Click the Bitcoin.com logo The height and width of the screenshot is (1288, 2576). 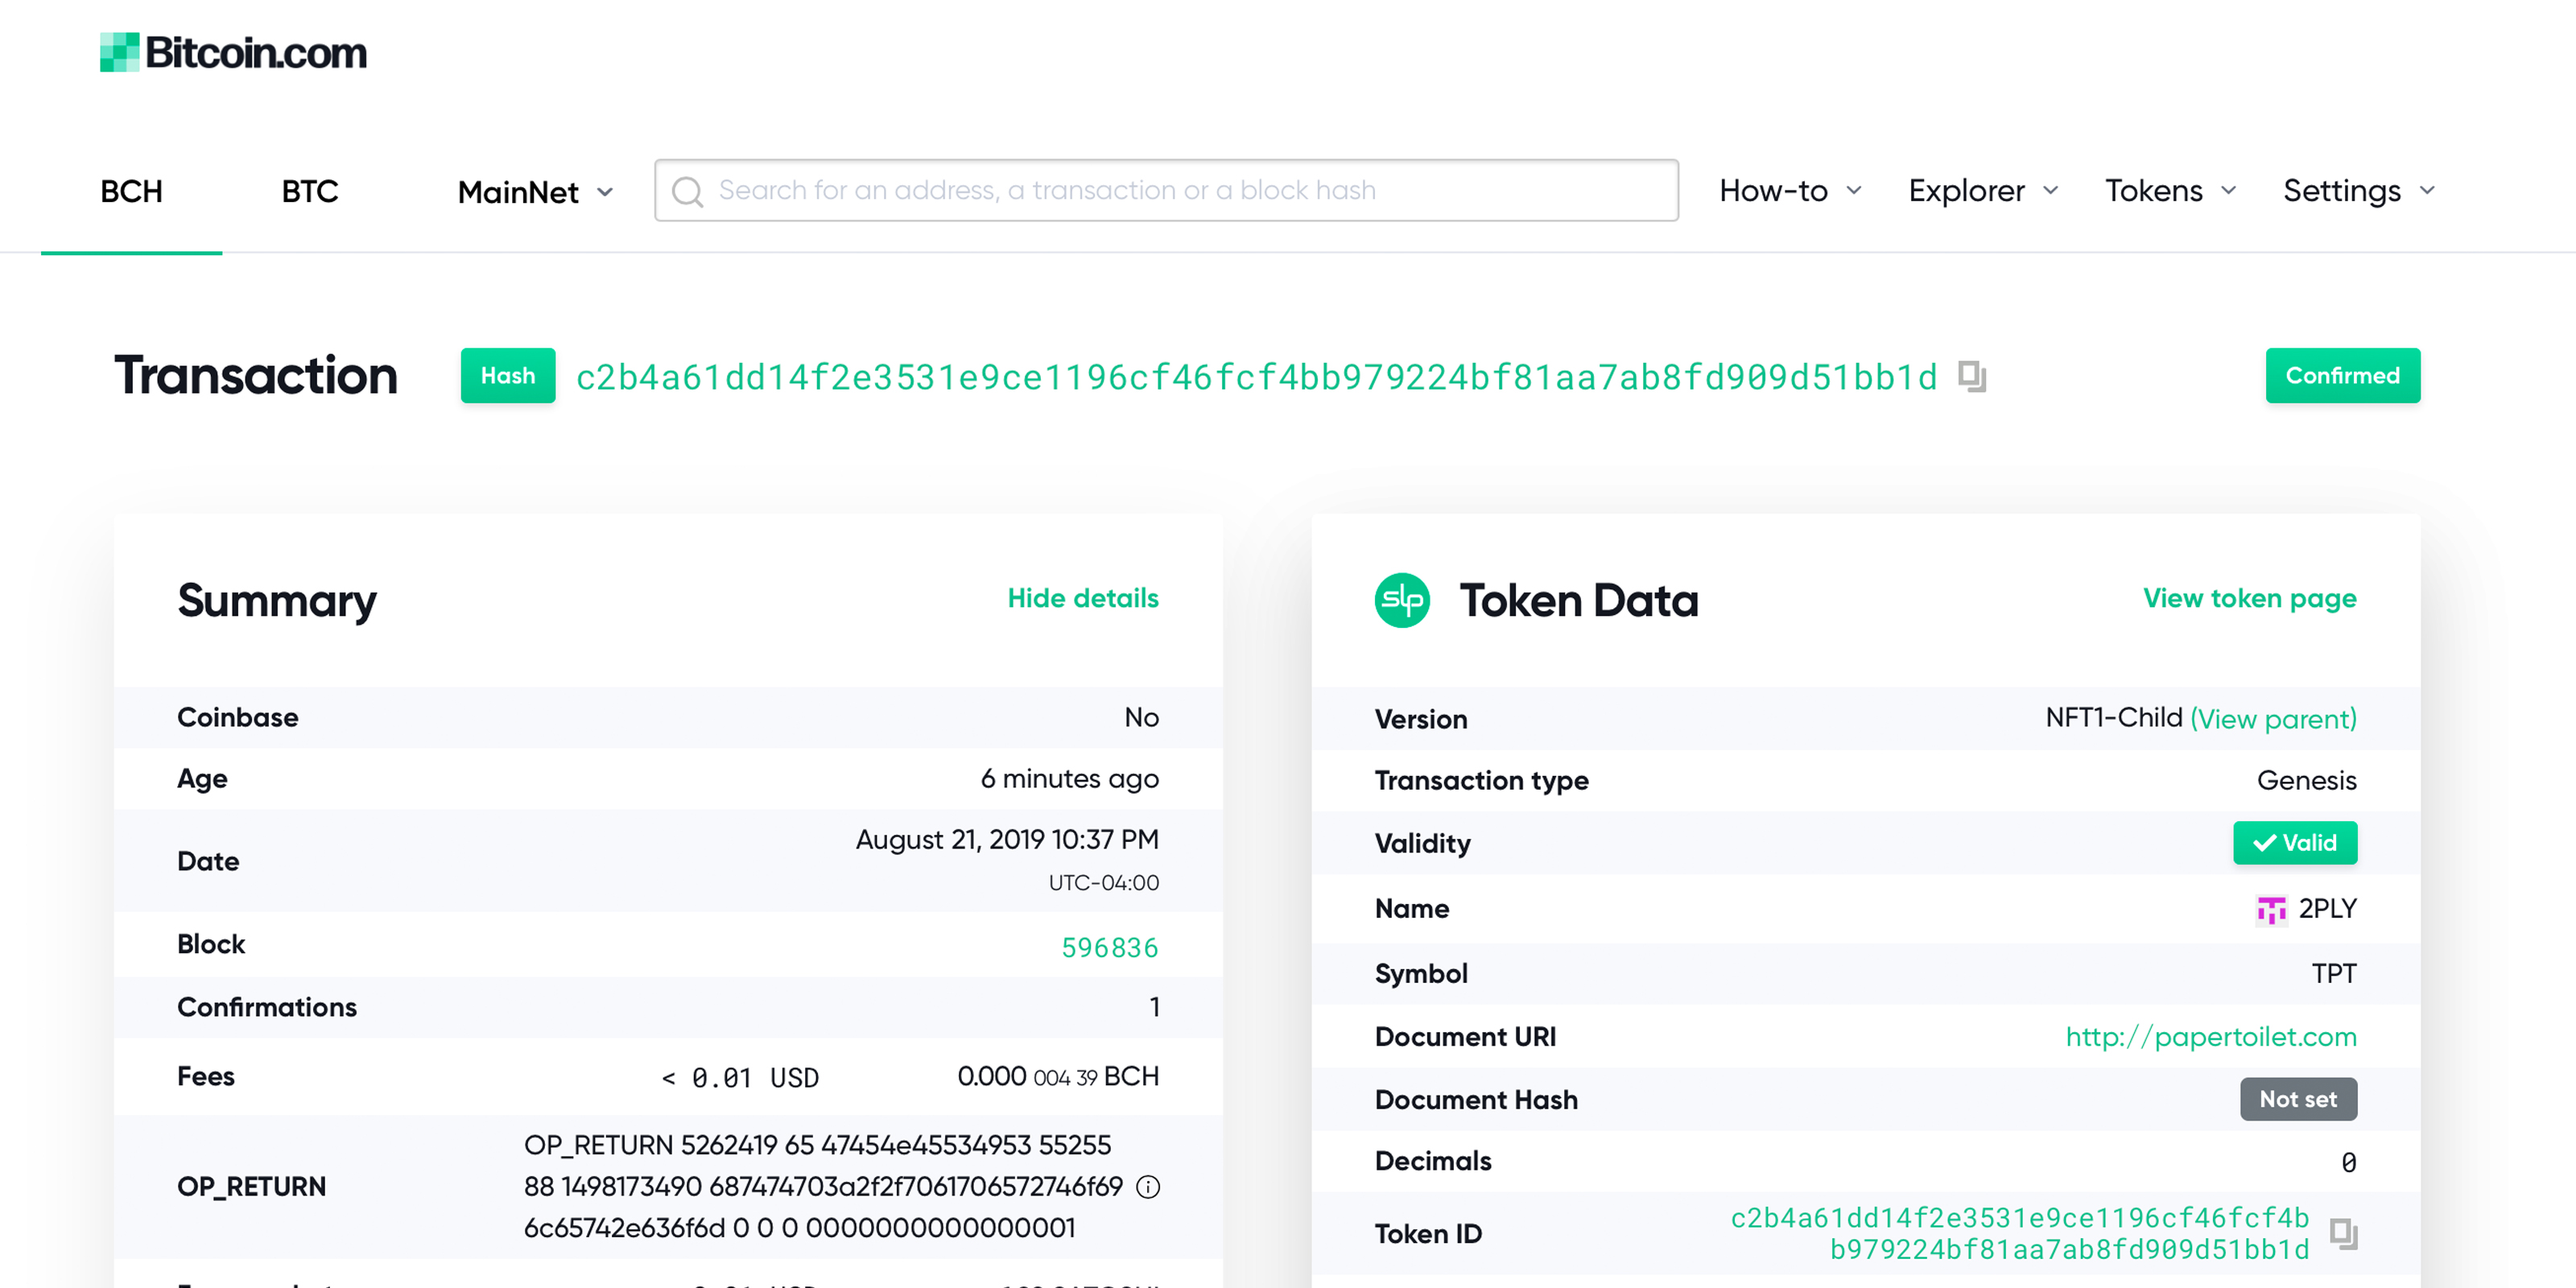click(233, 52)
